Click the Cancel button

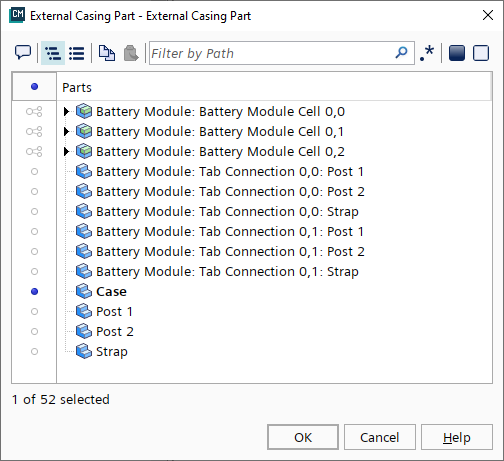380,437
